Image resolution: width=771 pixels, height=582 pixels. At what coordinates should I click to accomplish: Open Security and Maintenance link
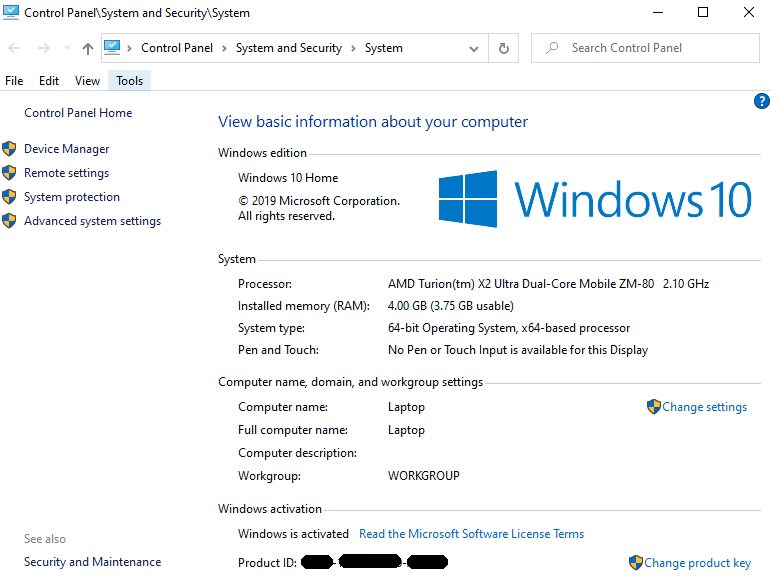tap(92, 561)
